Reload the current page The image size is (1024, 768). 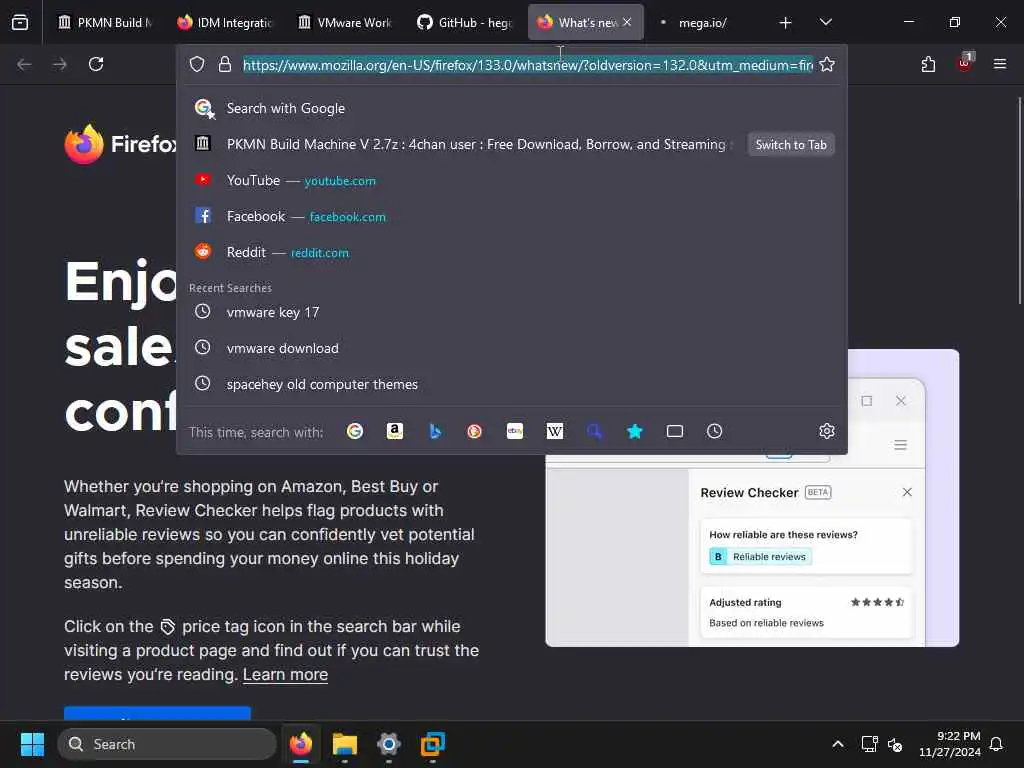pyautogui.click(x=96, y=64)
